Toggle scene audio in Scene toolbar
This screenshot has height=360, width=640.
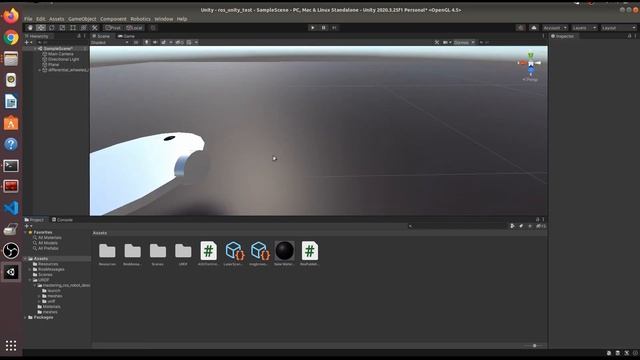[155, 42]
